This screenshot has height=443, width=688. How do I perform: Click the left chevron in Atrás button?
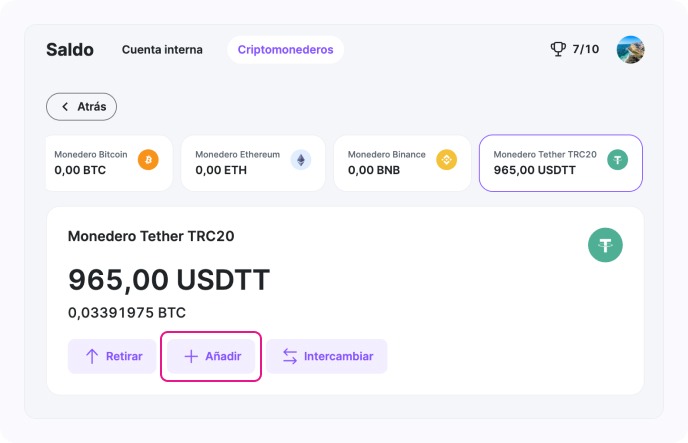coord(65,107)
